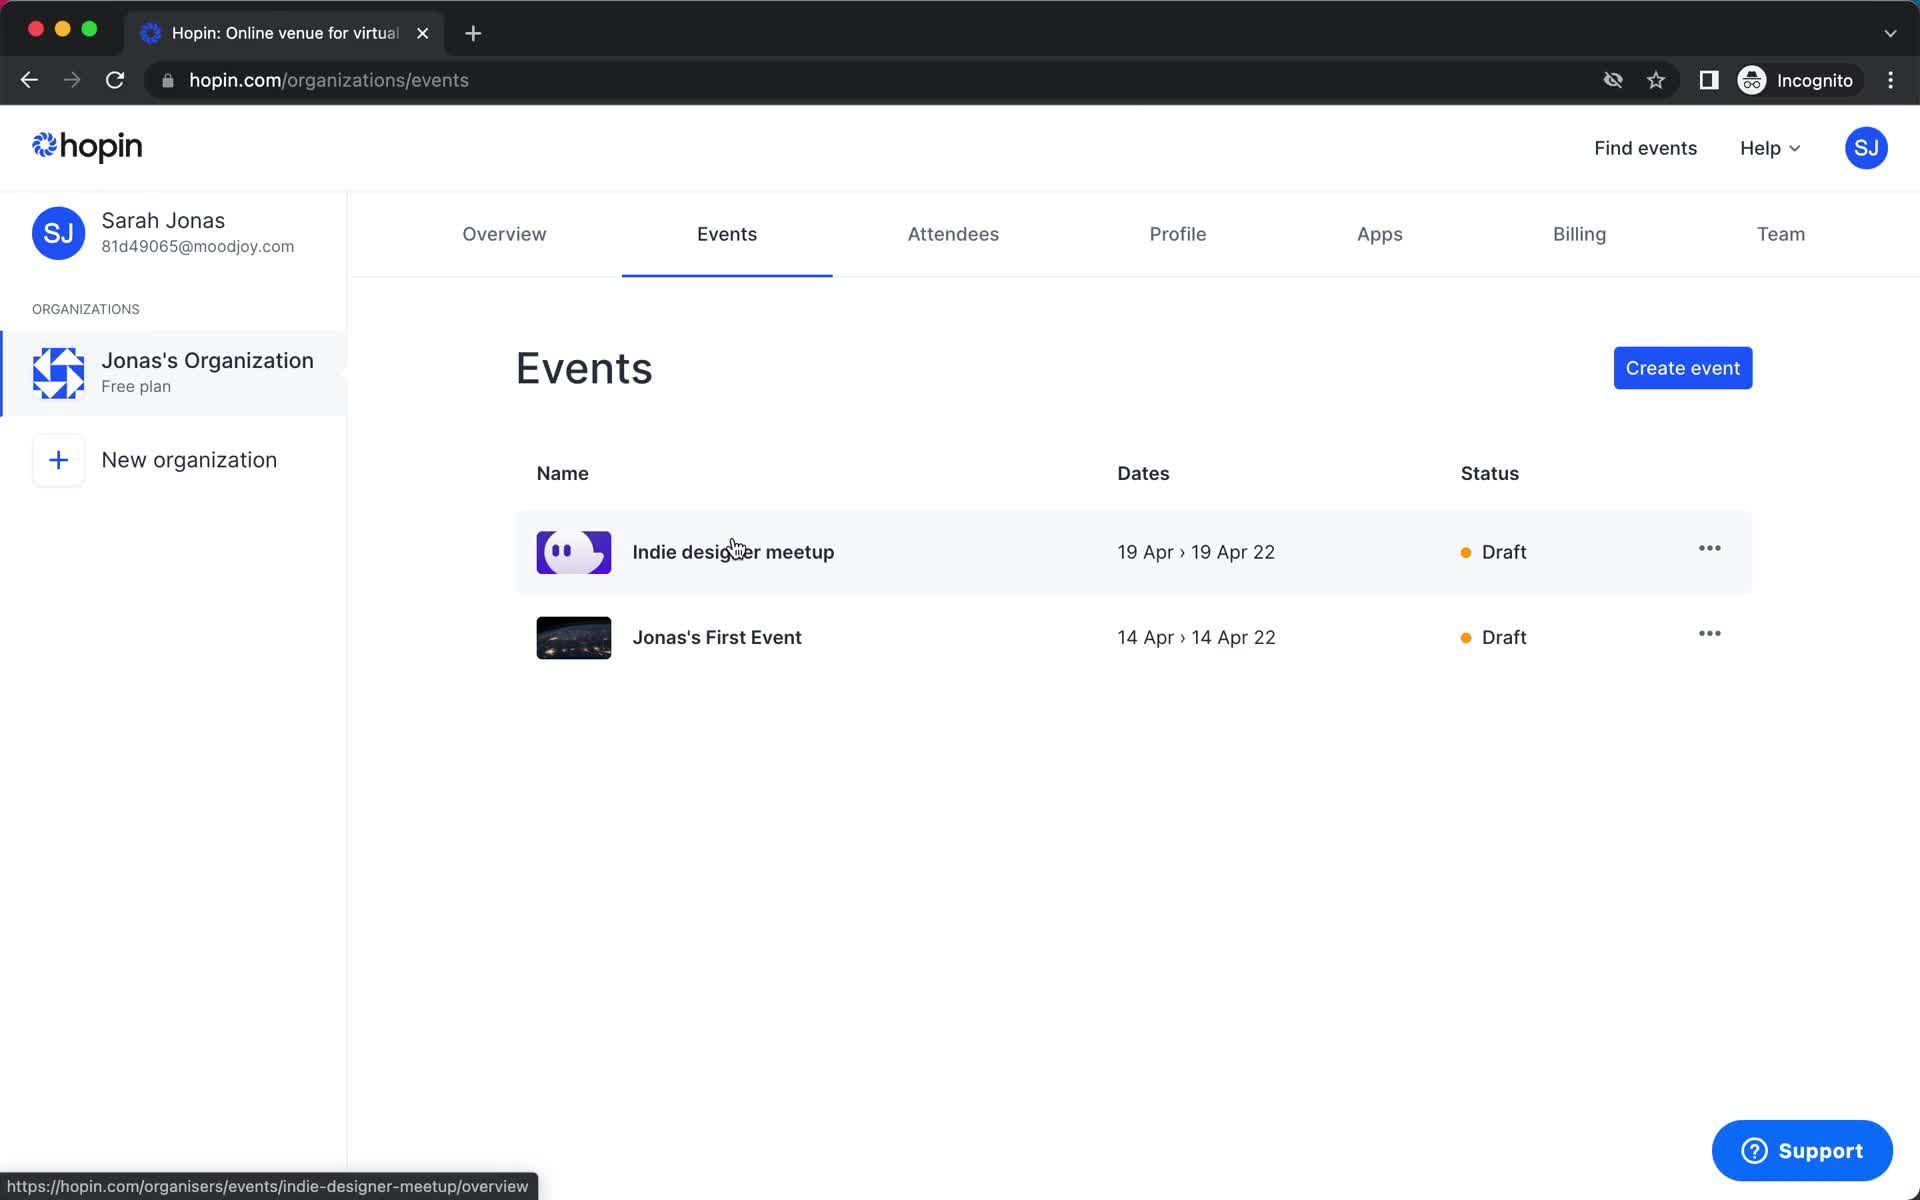Expand the tab search chevron
The width and height of the screenshot is (1920, 1200).
tap(1890, 33)
